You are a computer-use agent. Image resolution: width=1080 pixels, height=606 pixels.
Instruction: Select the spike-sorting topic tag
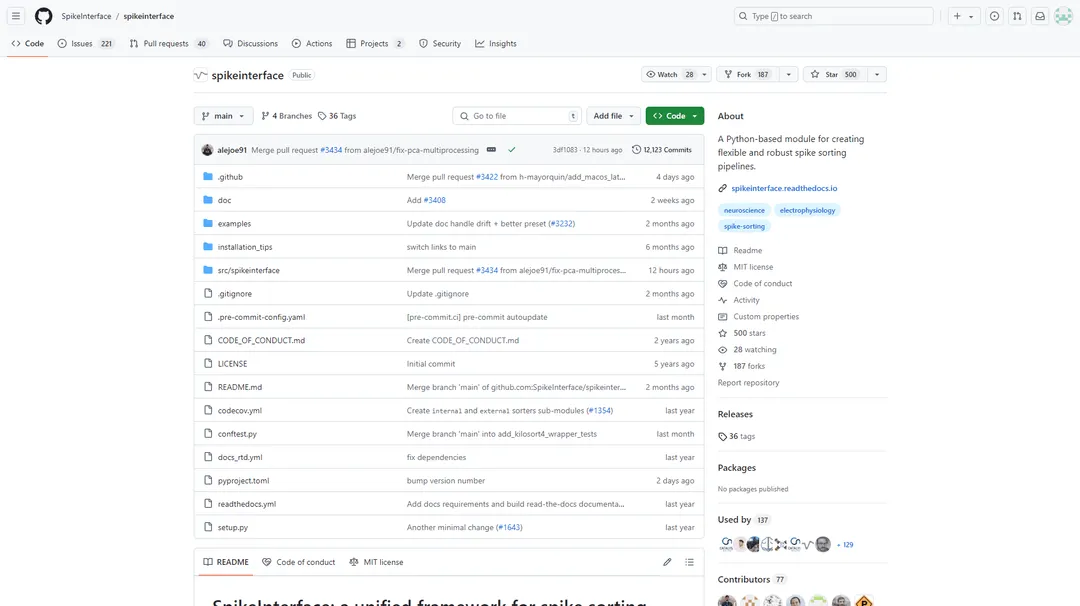(744, 226)
